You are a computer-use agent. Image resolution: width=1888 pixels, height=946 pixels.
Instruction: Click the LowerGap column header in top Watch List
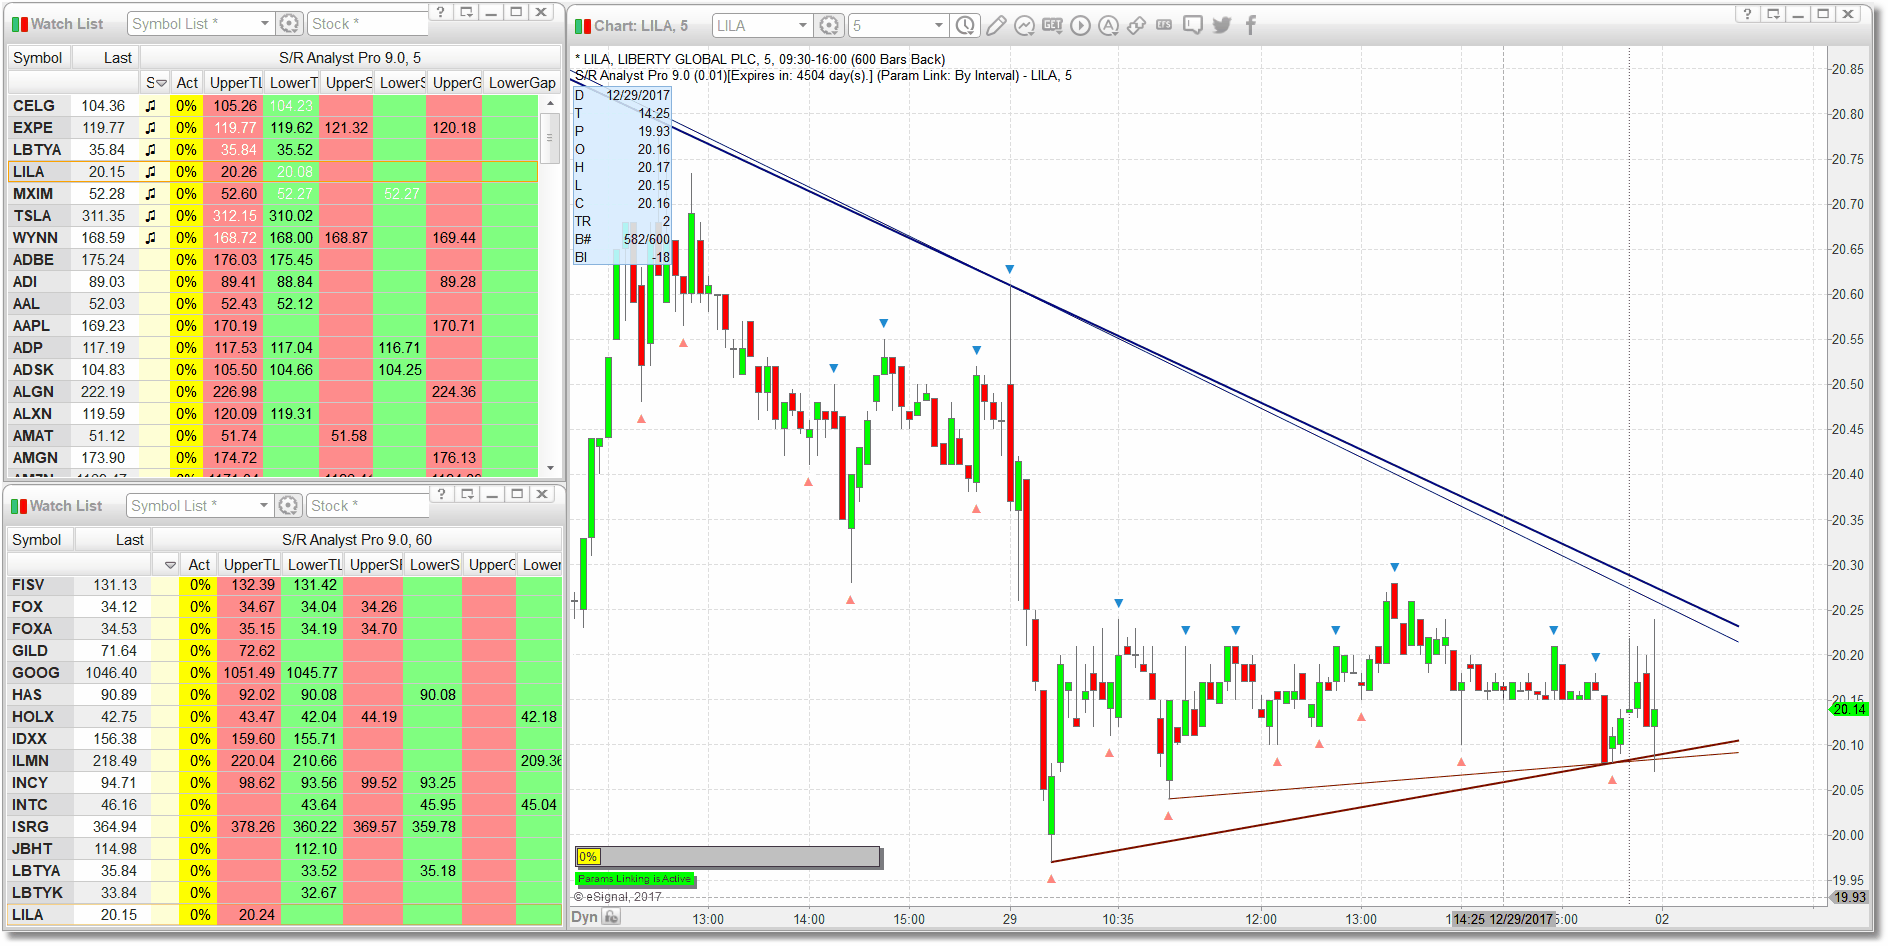[x=522, y=83]
